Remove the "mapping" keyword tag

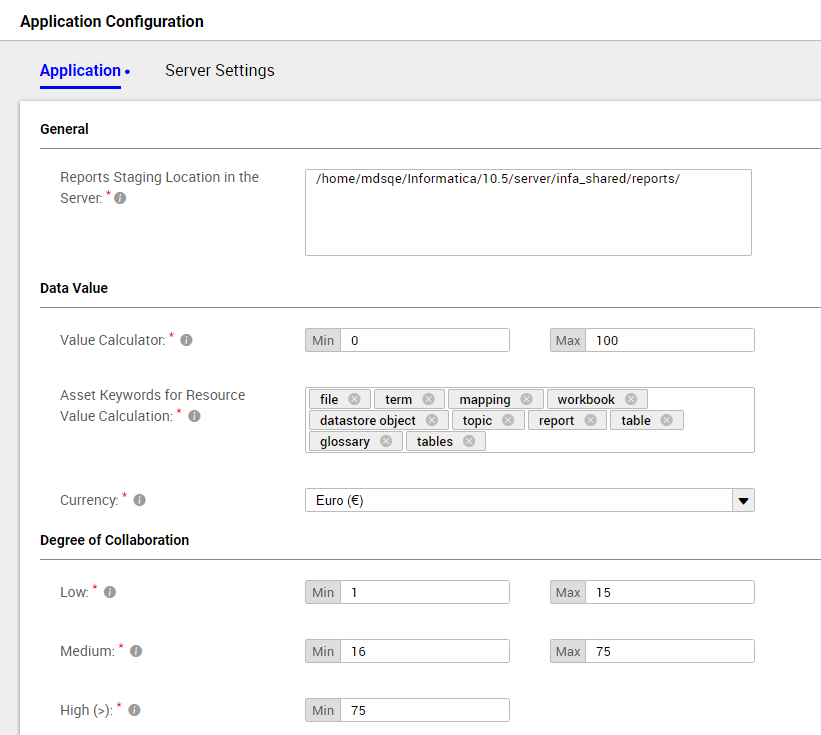527,399
